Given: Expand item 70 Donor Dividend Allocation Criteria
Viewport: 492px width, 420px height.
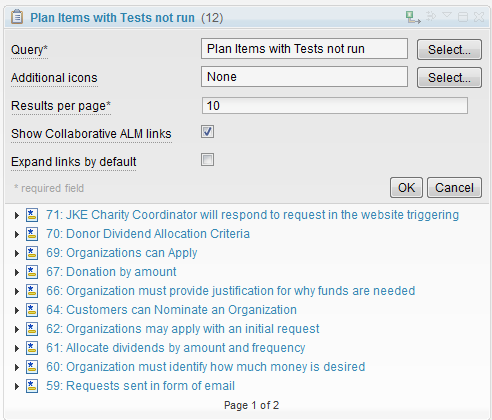Looking at the screenshot, I should click(x=17, y=234).
